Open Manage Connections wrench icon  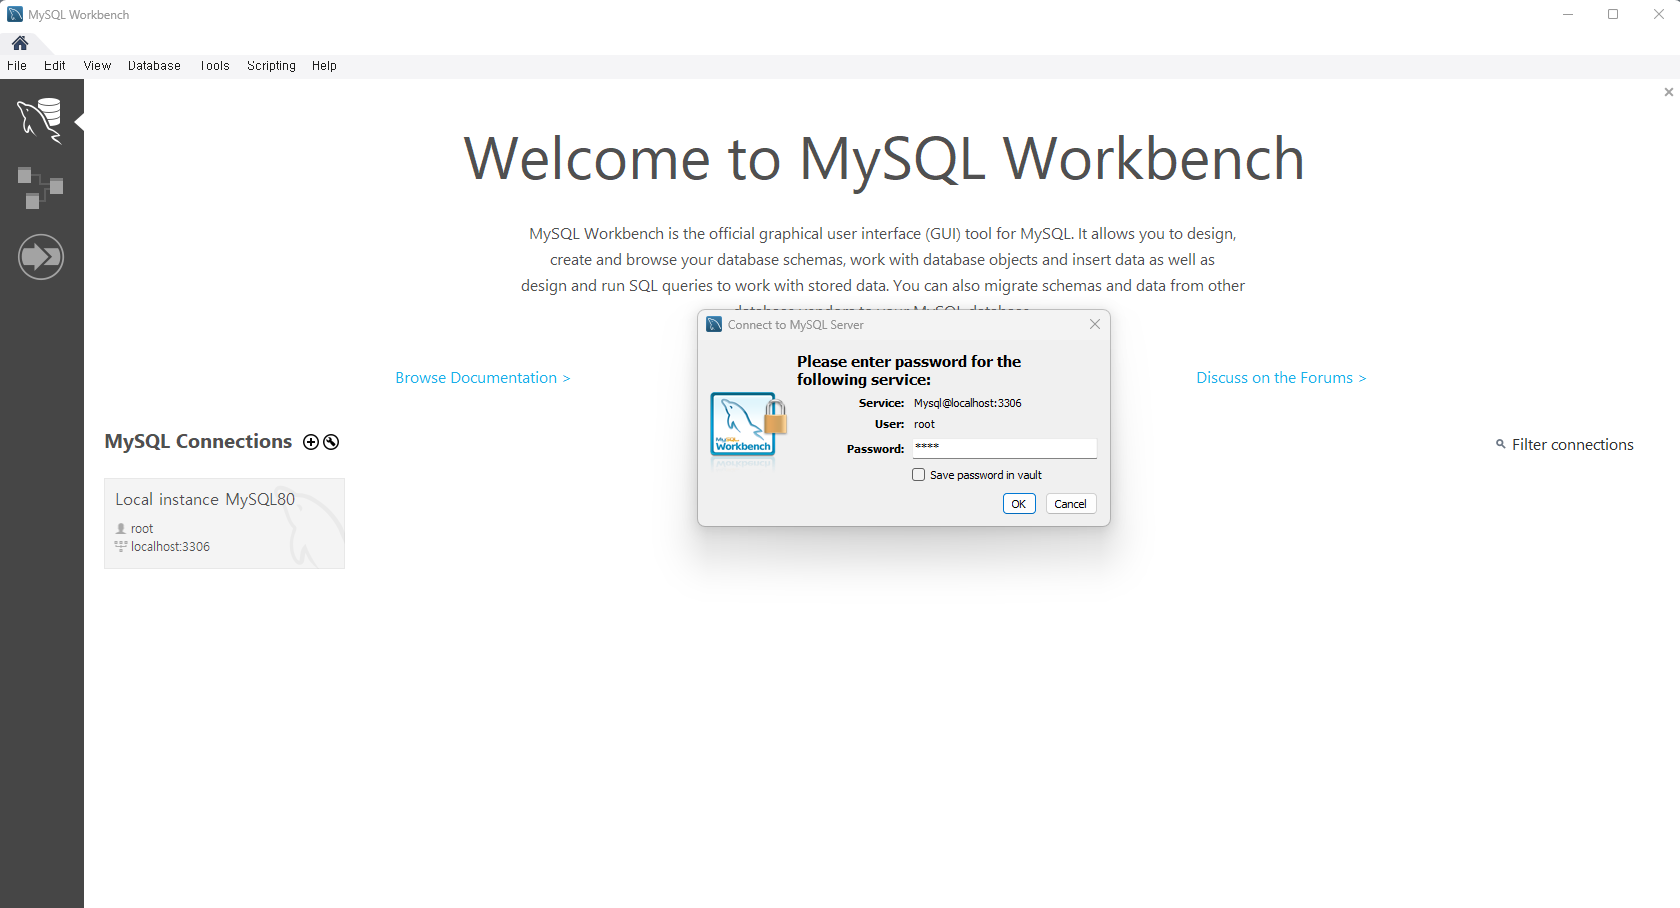tap(331, 442)
